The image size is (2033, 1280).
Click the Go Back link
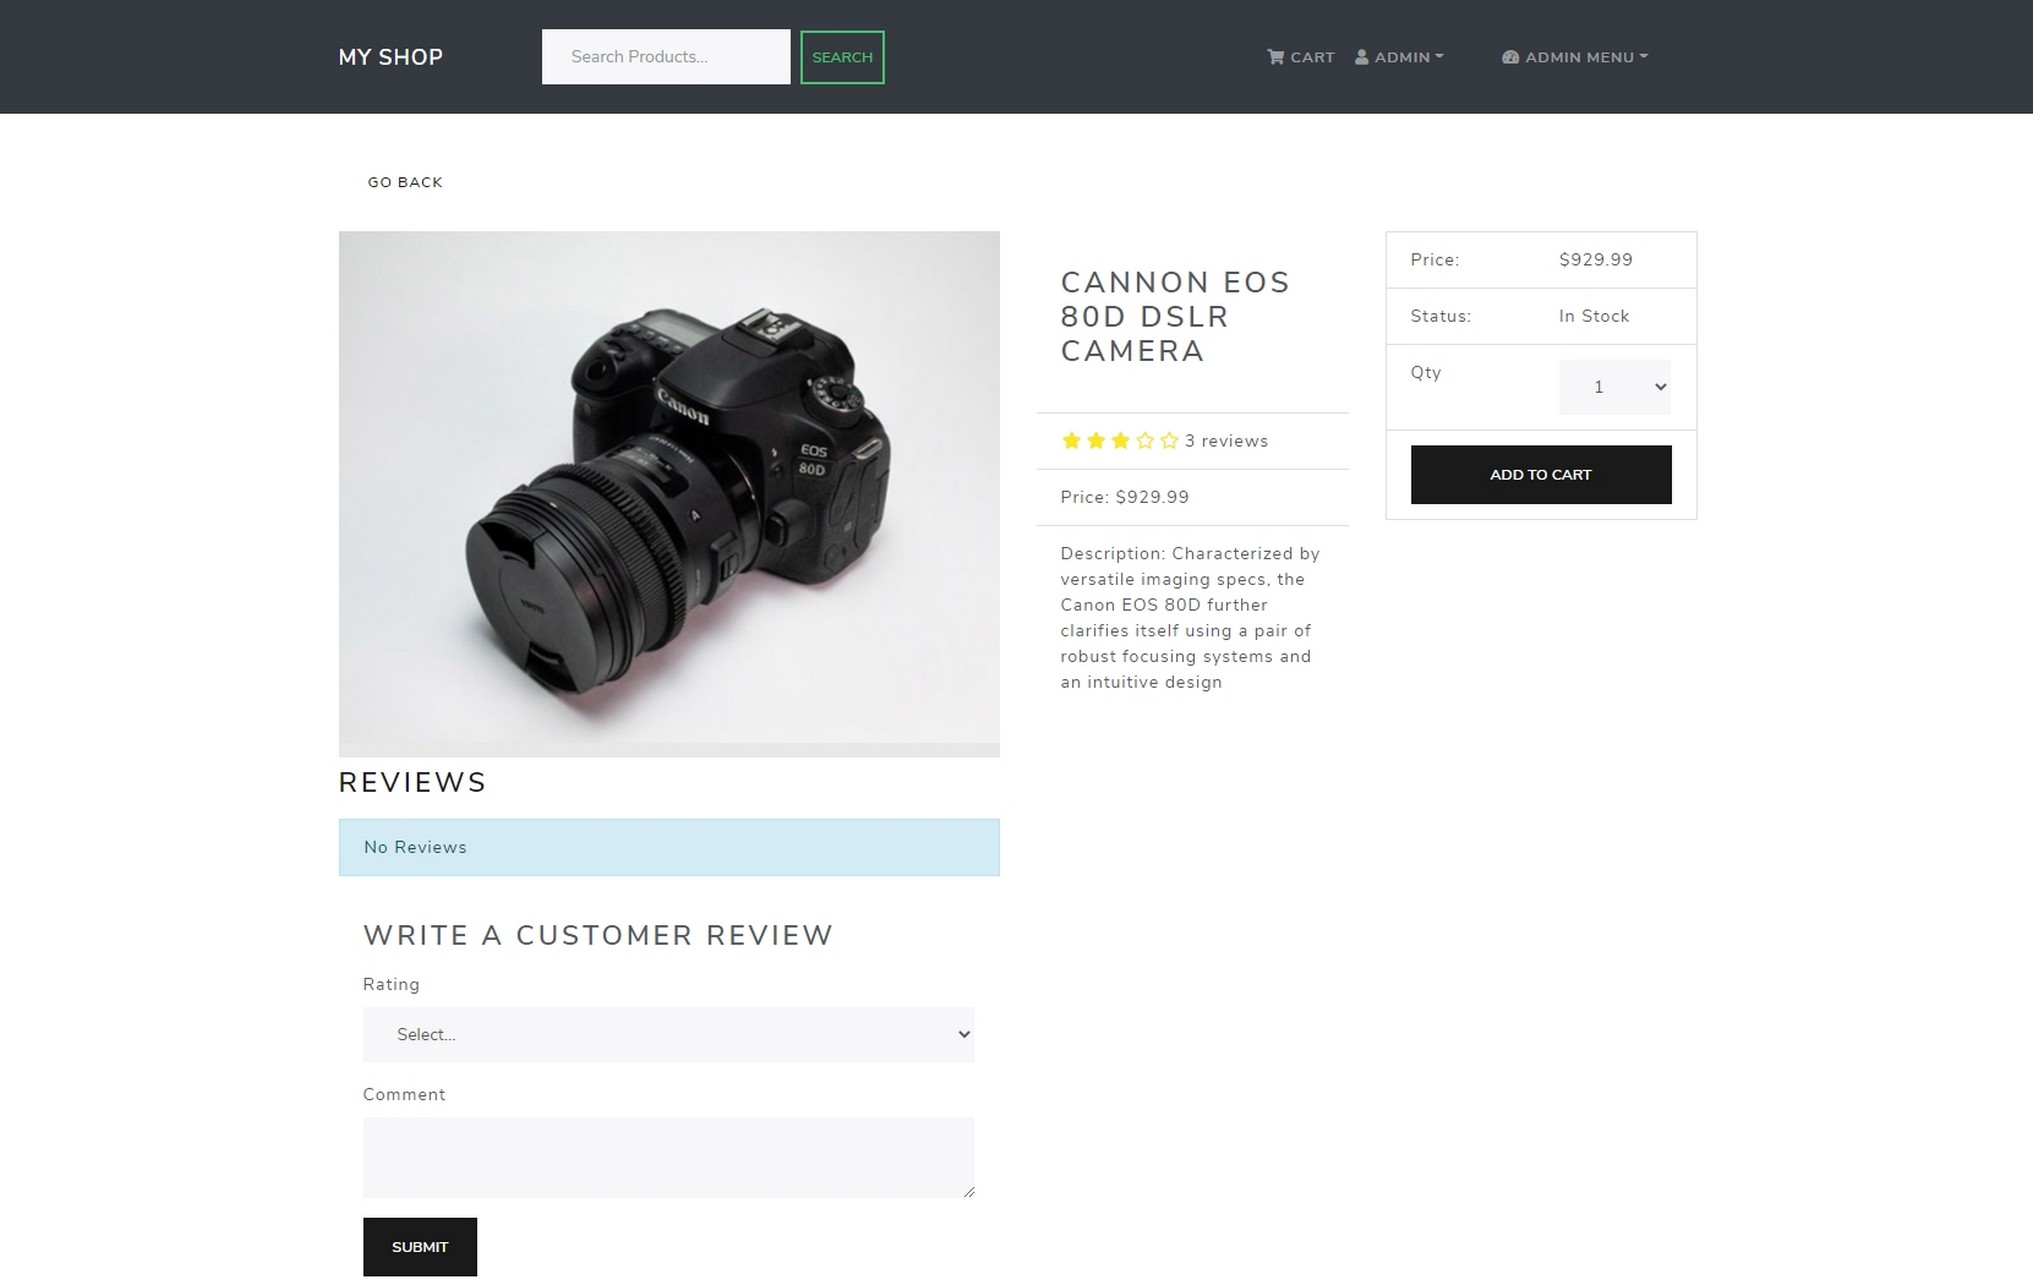pyautogui.click(x=404, y=182)
